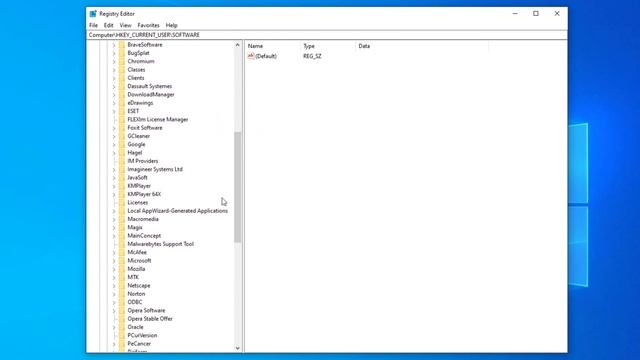Image resolution: width=640 pixels, height=360 pixels.
Task: Select the Mozilla key label
Action: pyautogui.click(x=136, y=269)
